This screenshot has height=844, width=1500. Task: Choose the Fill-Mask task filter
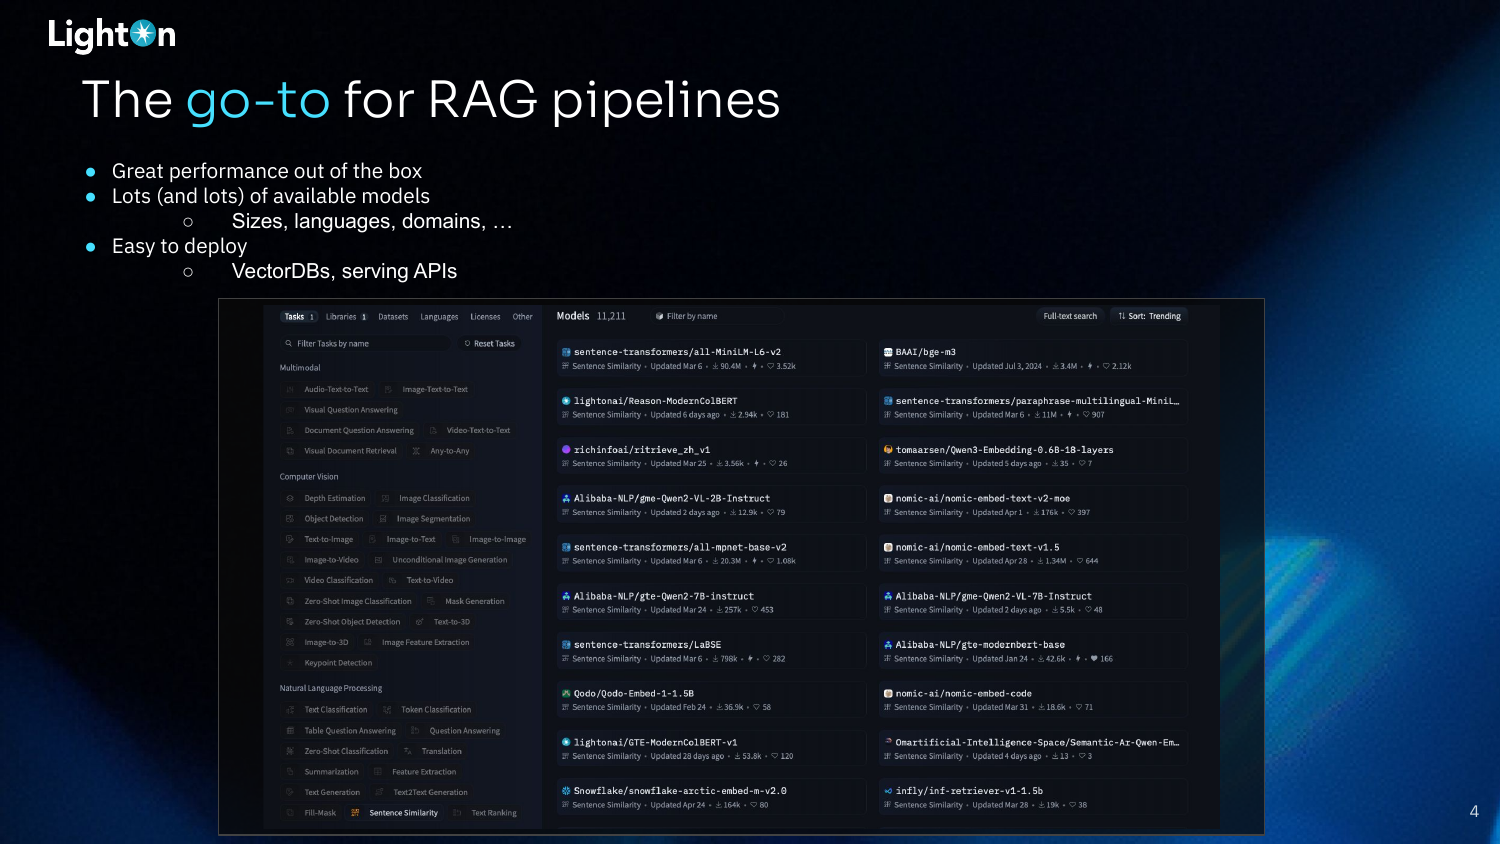[312, 813]
